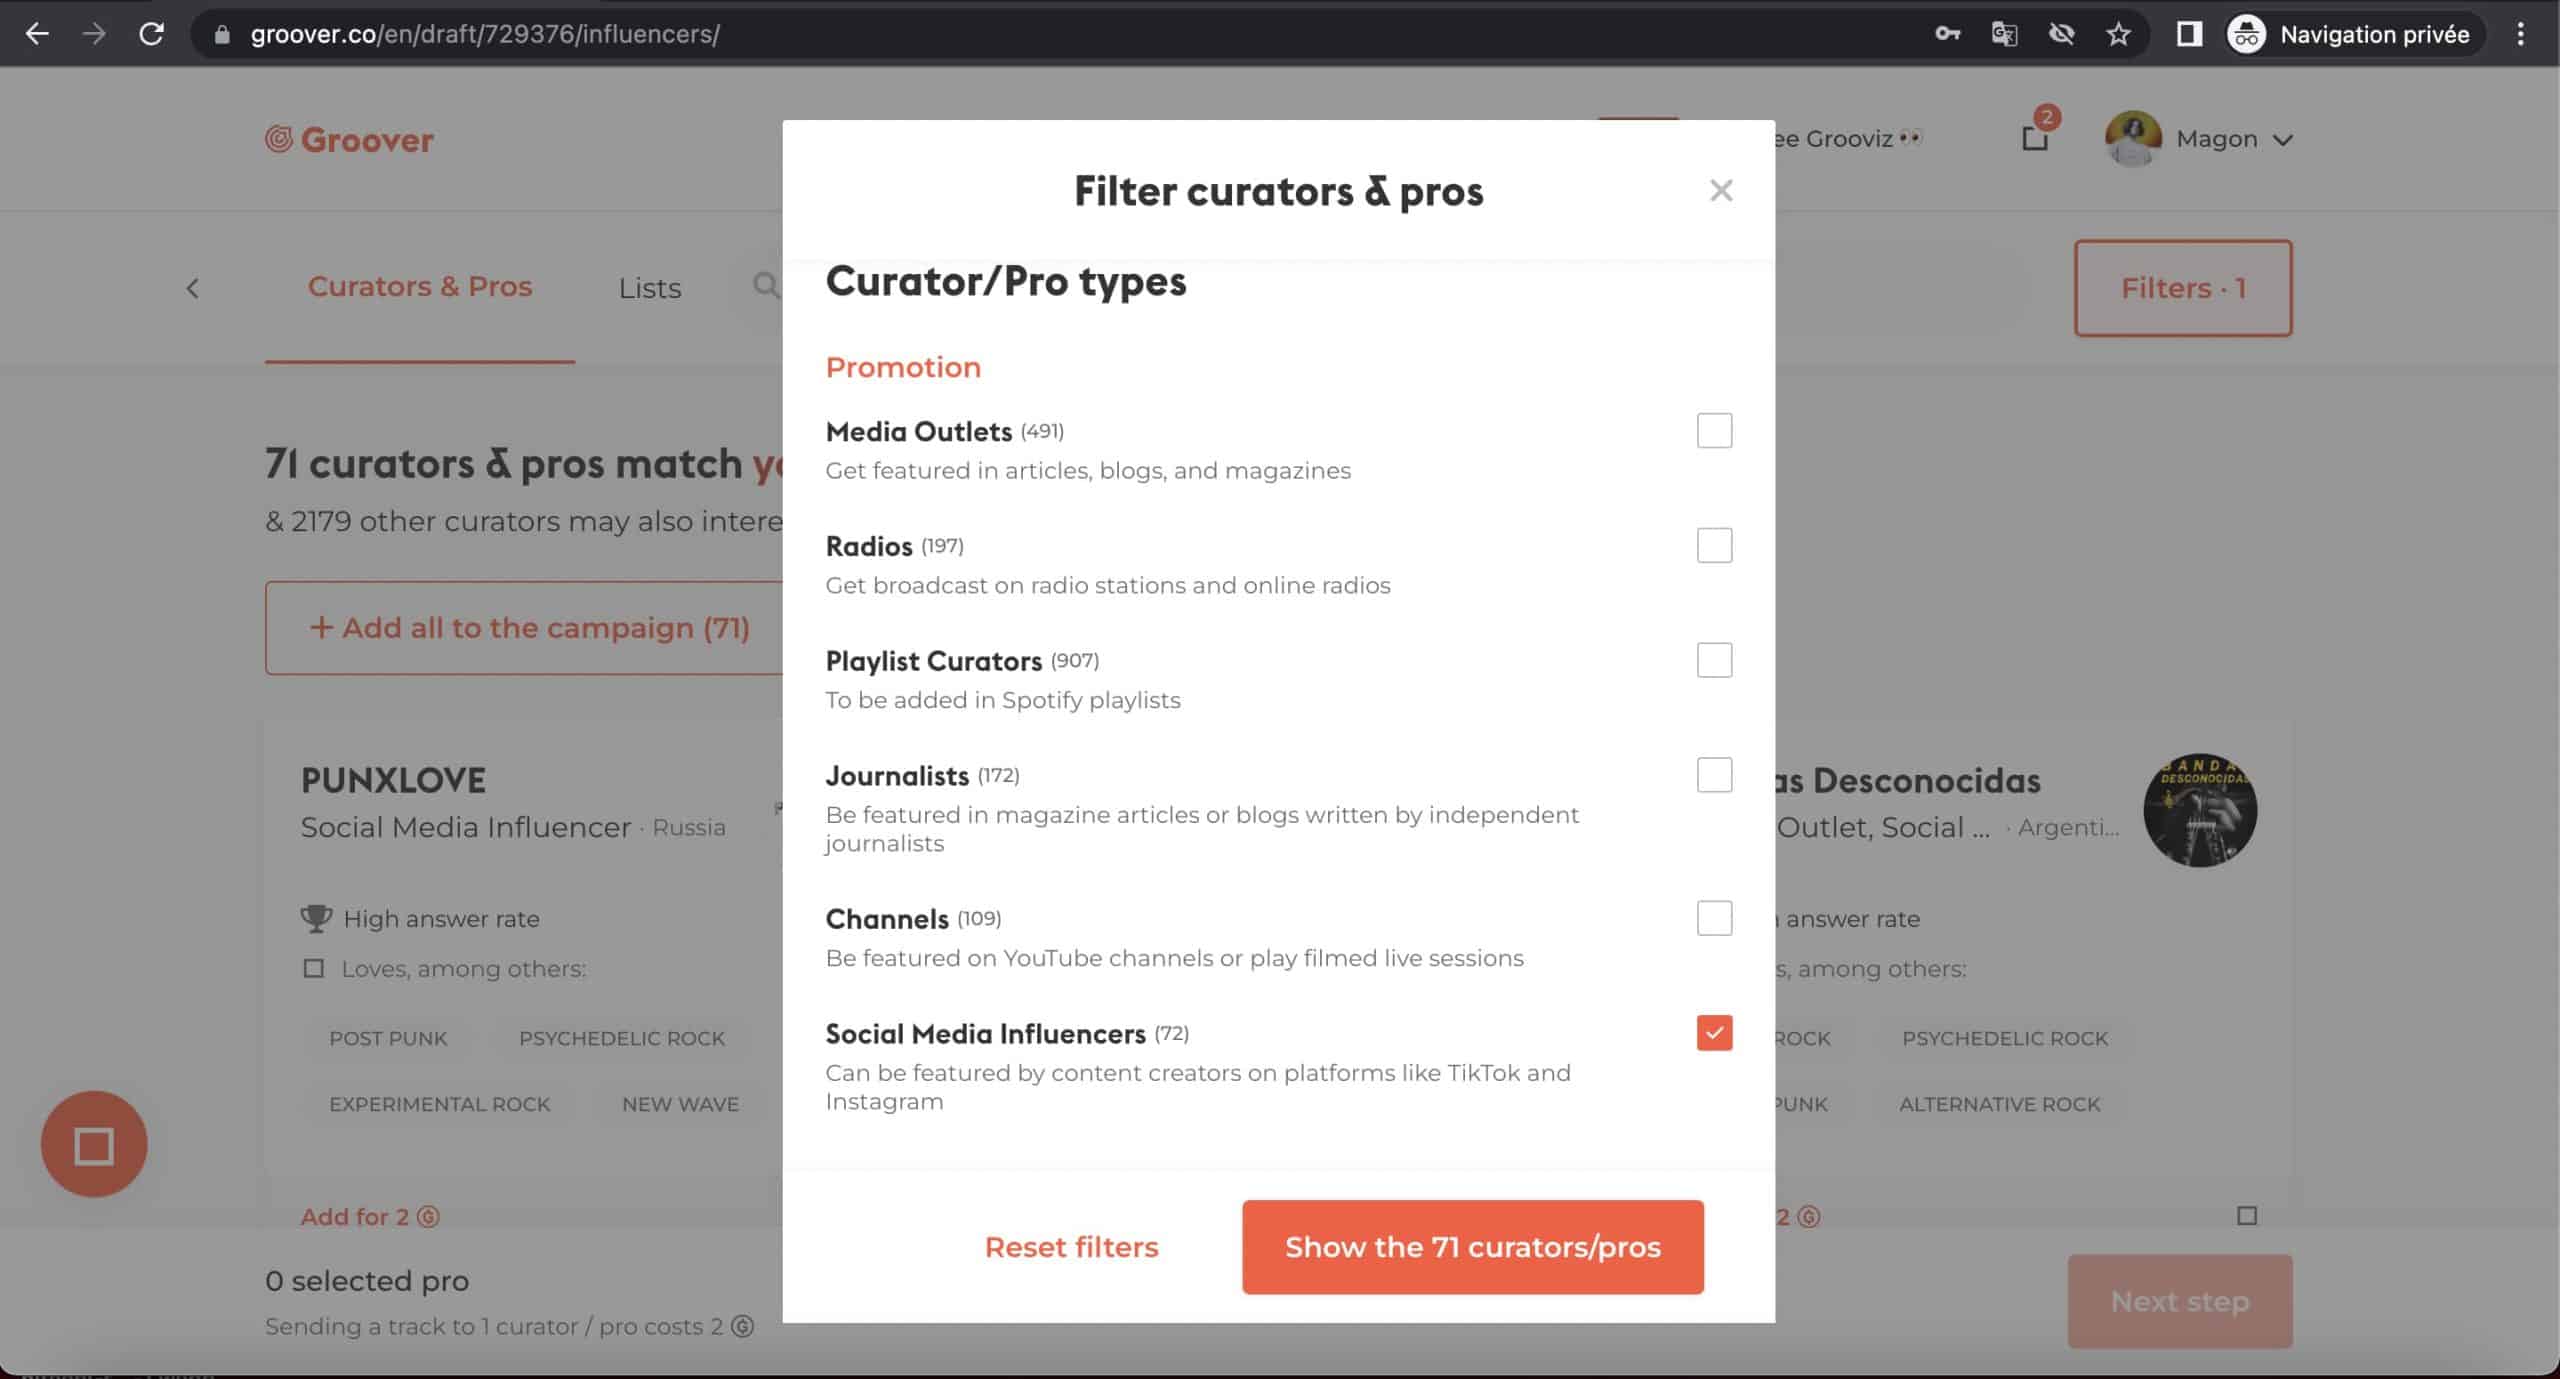This screenshot has height=1379, width=2560.
Task: Switch to the Lists tab
Action: [650, 288]
